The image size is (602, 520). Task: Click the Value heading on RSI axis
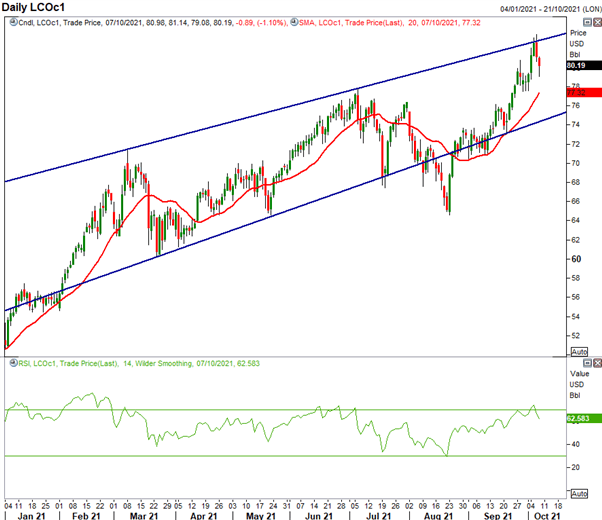579,374
